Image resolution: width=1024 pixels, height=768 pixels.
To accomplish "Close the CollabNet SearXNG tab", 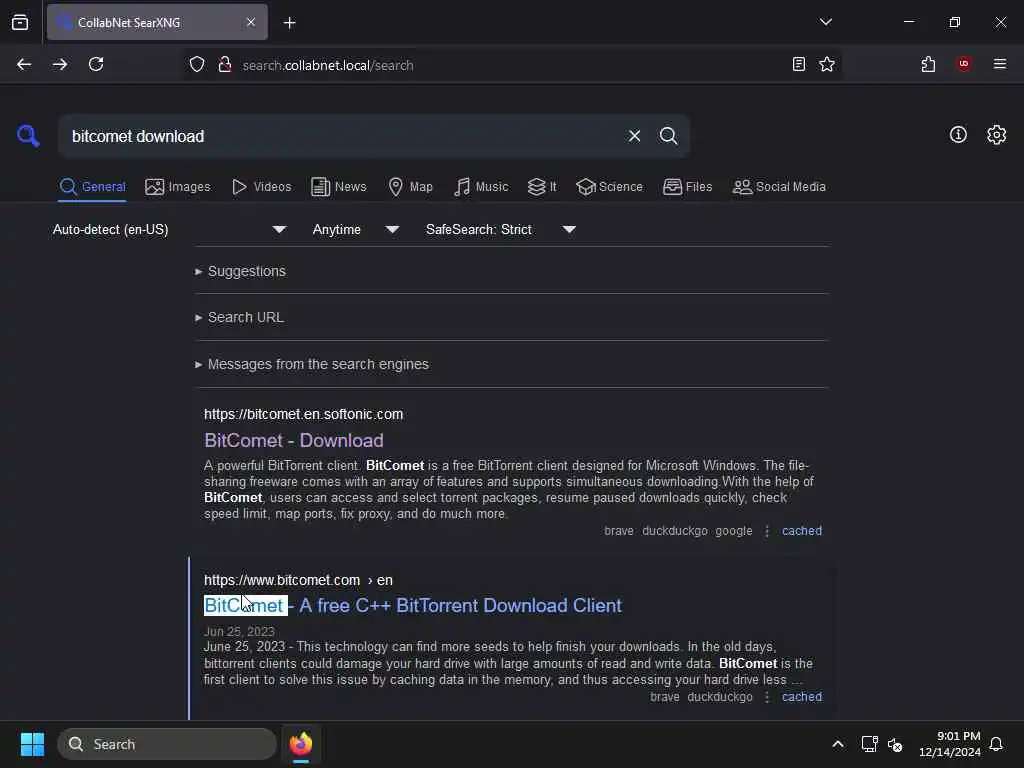I will click(x=251, y=22).
